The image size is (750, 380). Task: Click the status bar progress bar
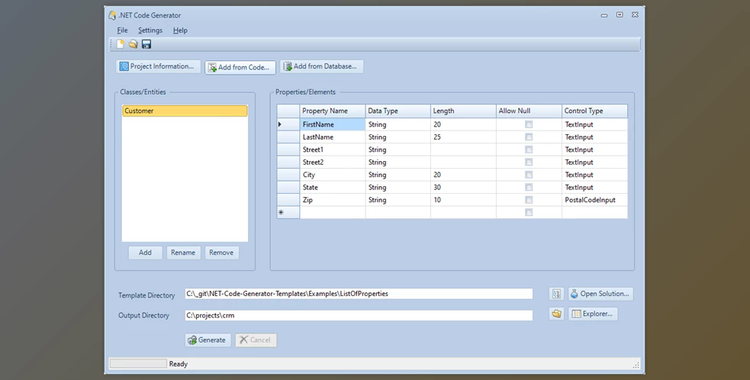pos(138,364)
